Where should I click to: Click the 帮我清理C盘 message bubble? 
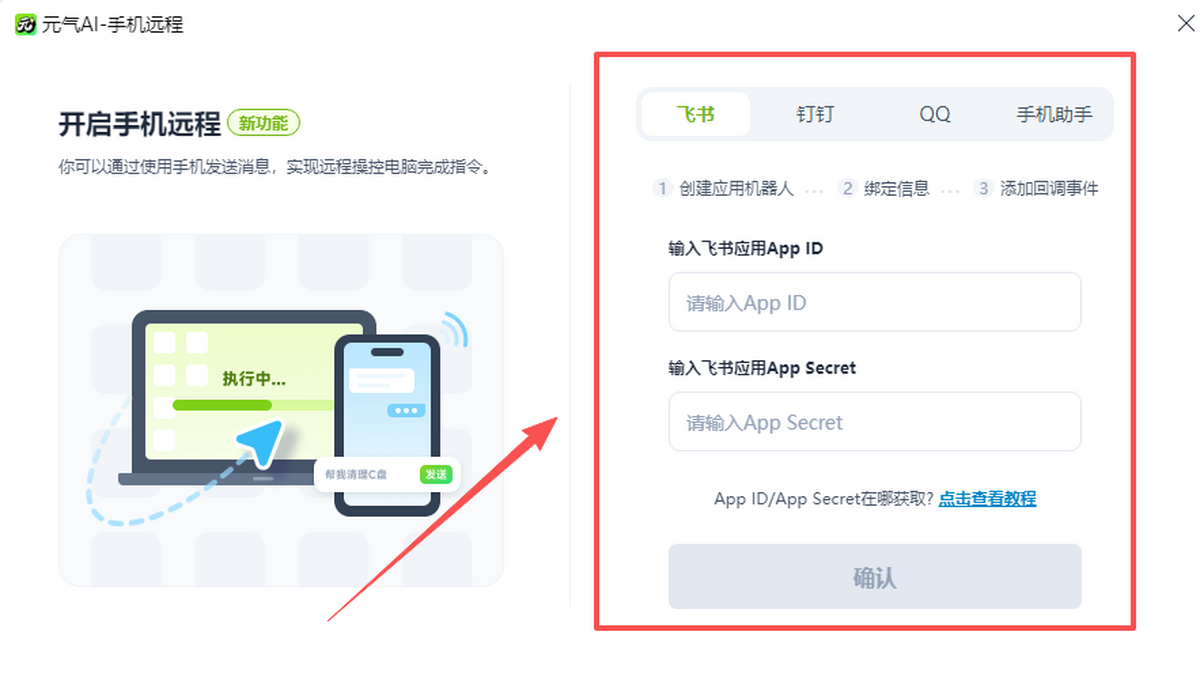(384, 474)
